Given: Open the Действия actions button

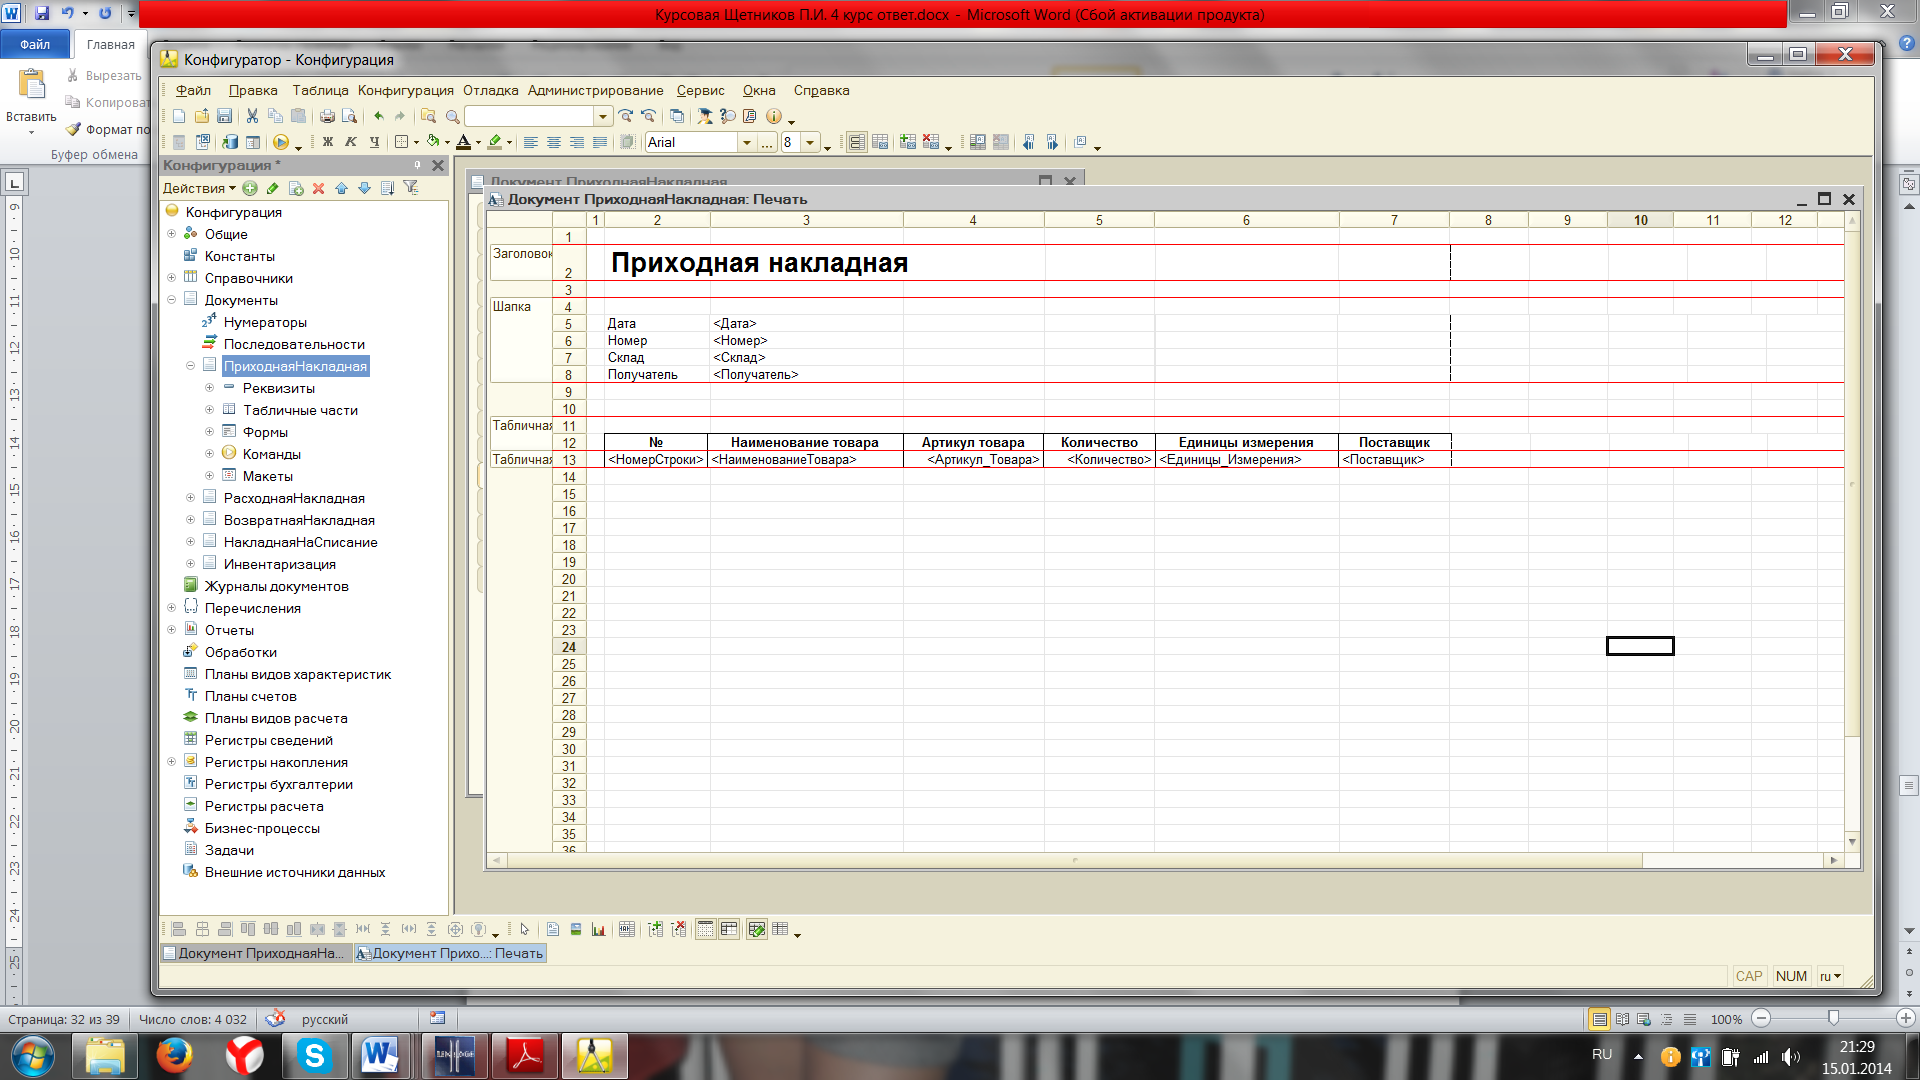Looking at the screenshot, I should [199, 188].
